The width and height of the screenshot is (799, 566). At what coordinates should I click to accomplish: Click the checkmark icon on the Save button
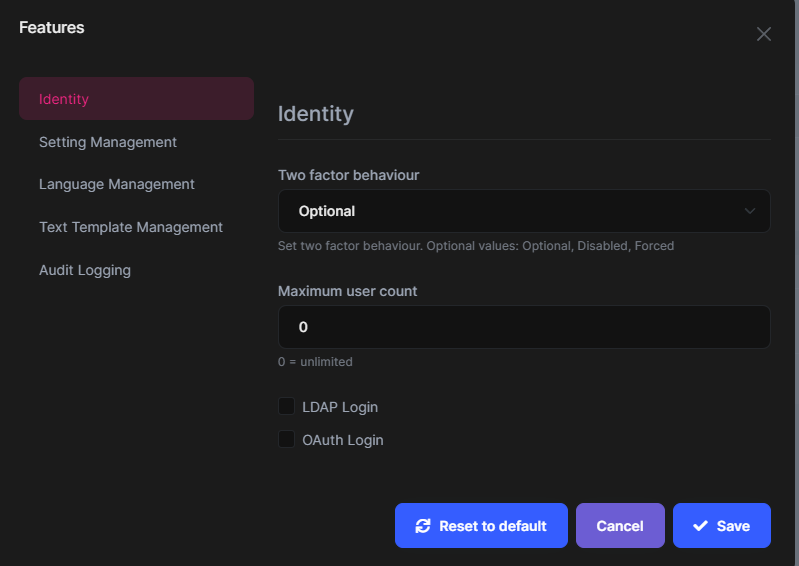click(700, 526)
